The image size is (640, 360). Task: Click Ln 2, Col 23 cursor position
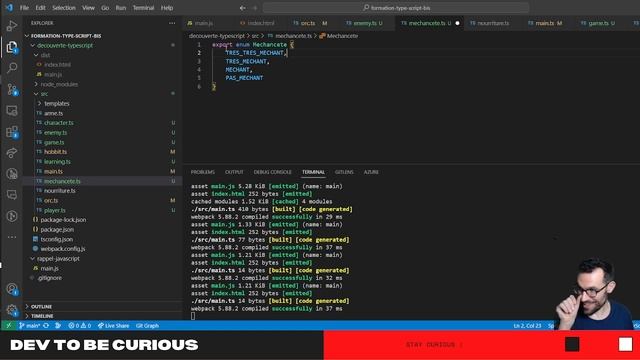tap(527, 326)
